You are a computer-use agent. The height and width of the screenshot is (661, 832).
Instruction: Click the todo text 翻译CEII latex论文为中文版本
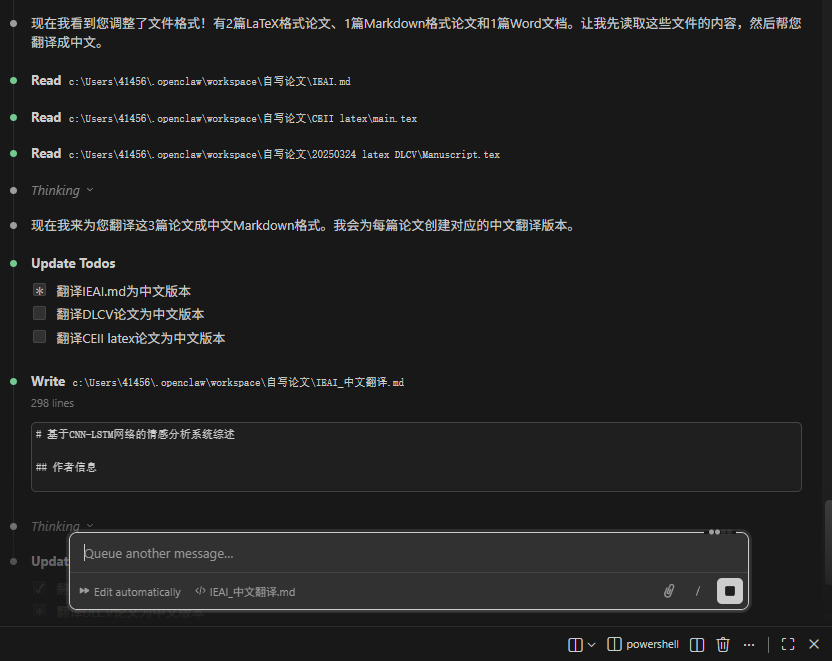(141, 338)
